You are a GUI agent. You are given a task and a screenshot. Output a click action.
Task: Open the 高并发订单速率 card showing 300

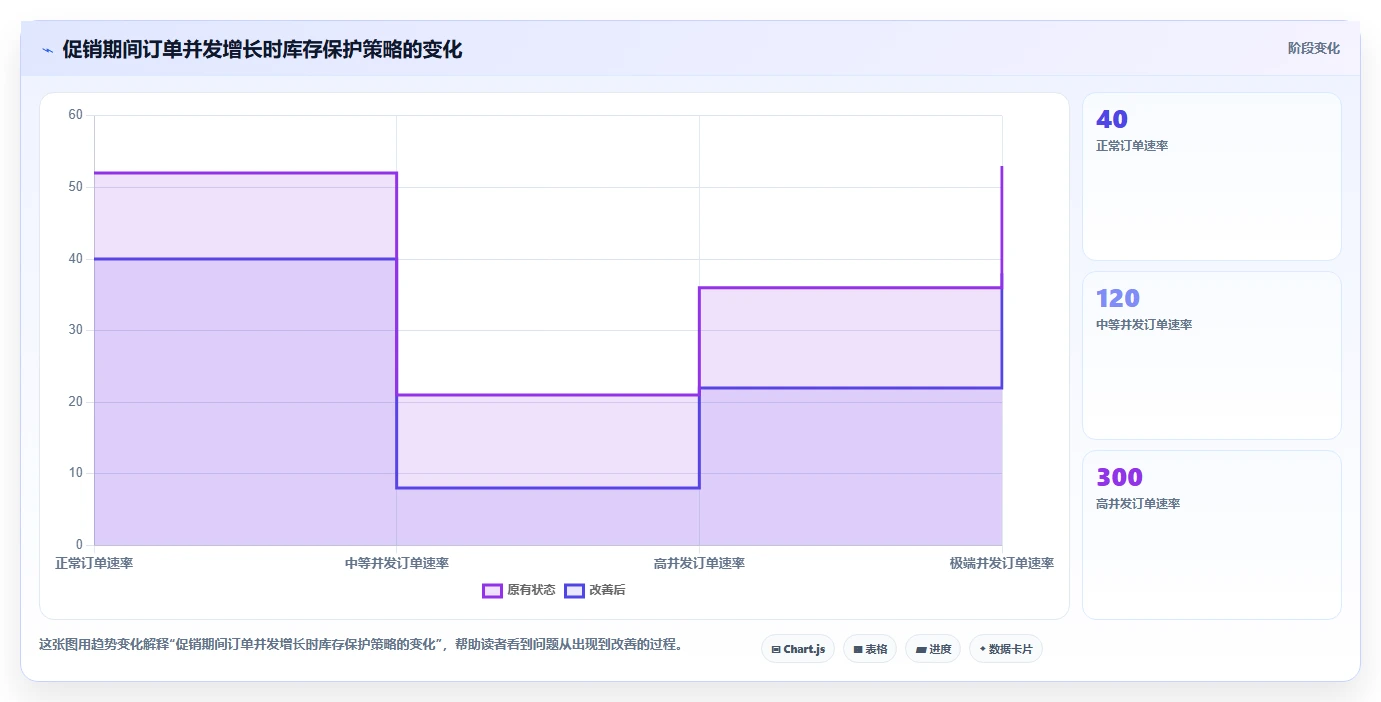(x=1212, y=535)
